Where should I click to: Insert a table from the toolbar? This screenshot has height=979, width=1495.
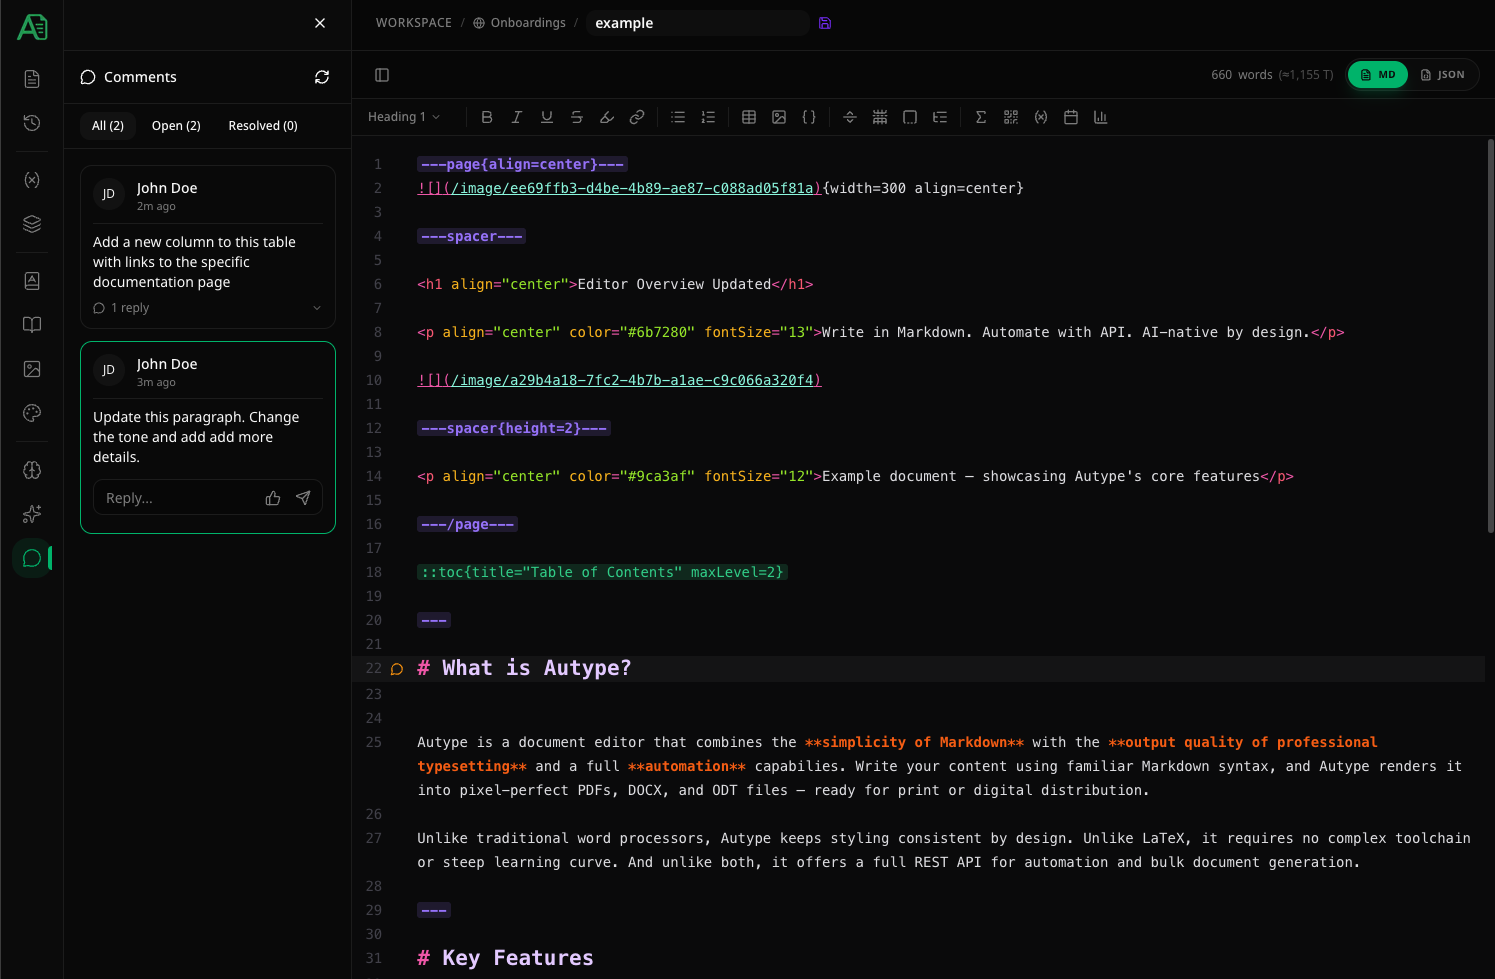[748, 117]
